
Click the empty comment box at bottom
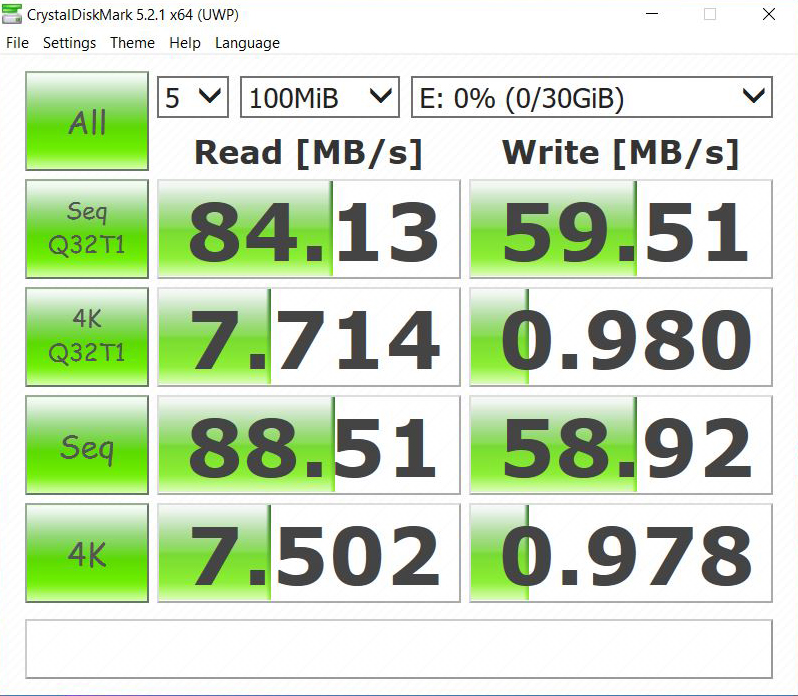pos(398,649)
